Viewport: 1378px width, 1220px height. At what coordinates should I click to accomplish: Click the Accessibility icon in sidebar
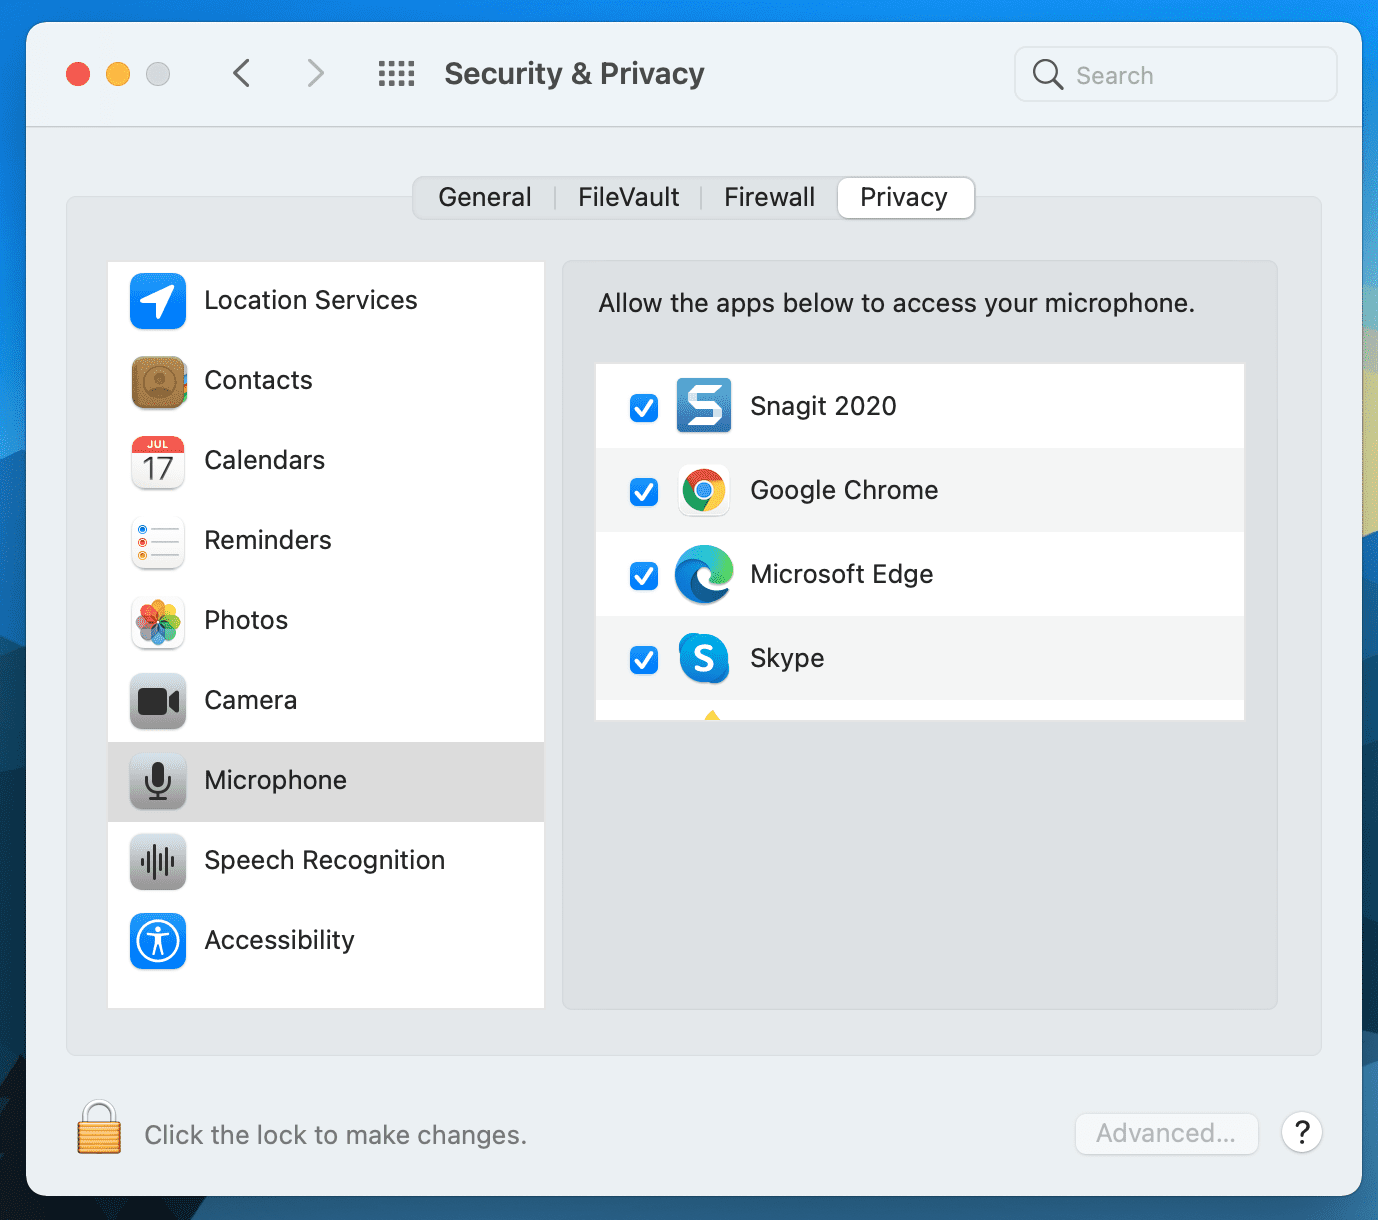pos(158,941)
